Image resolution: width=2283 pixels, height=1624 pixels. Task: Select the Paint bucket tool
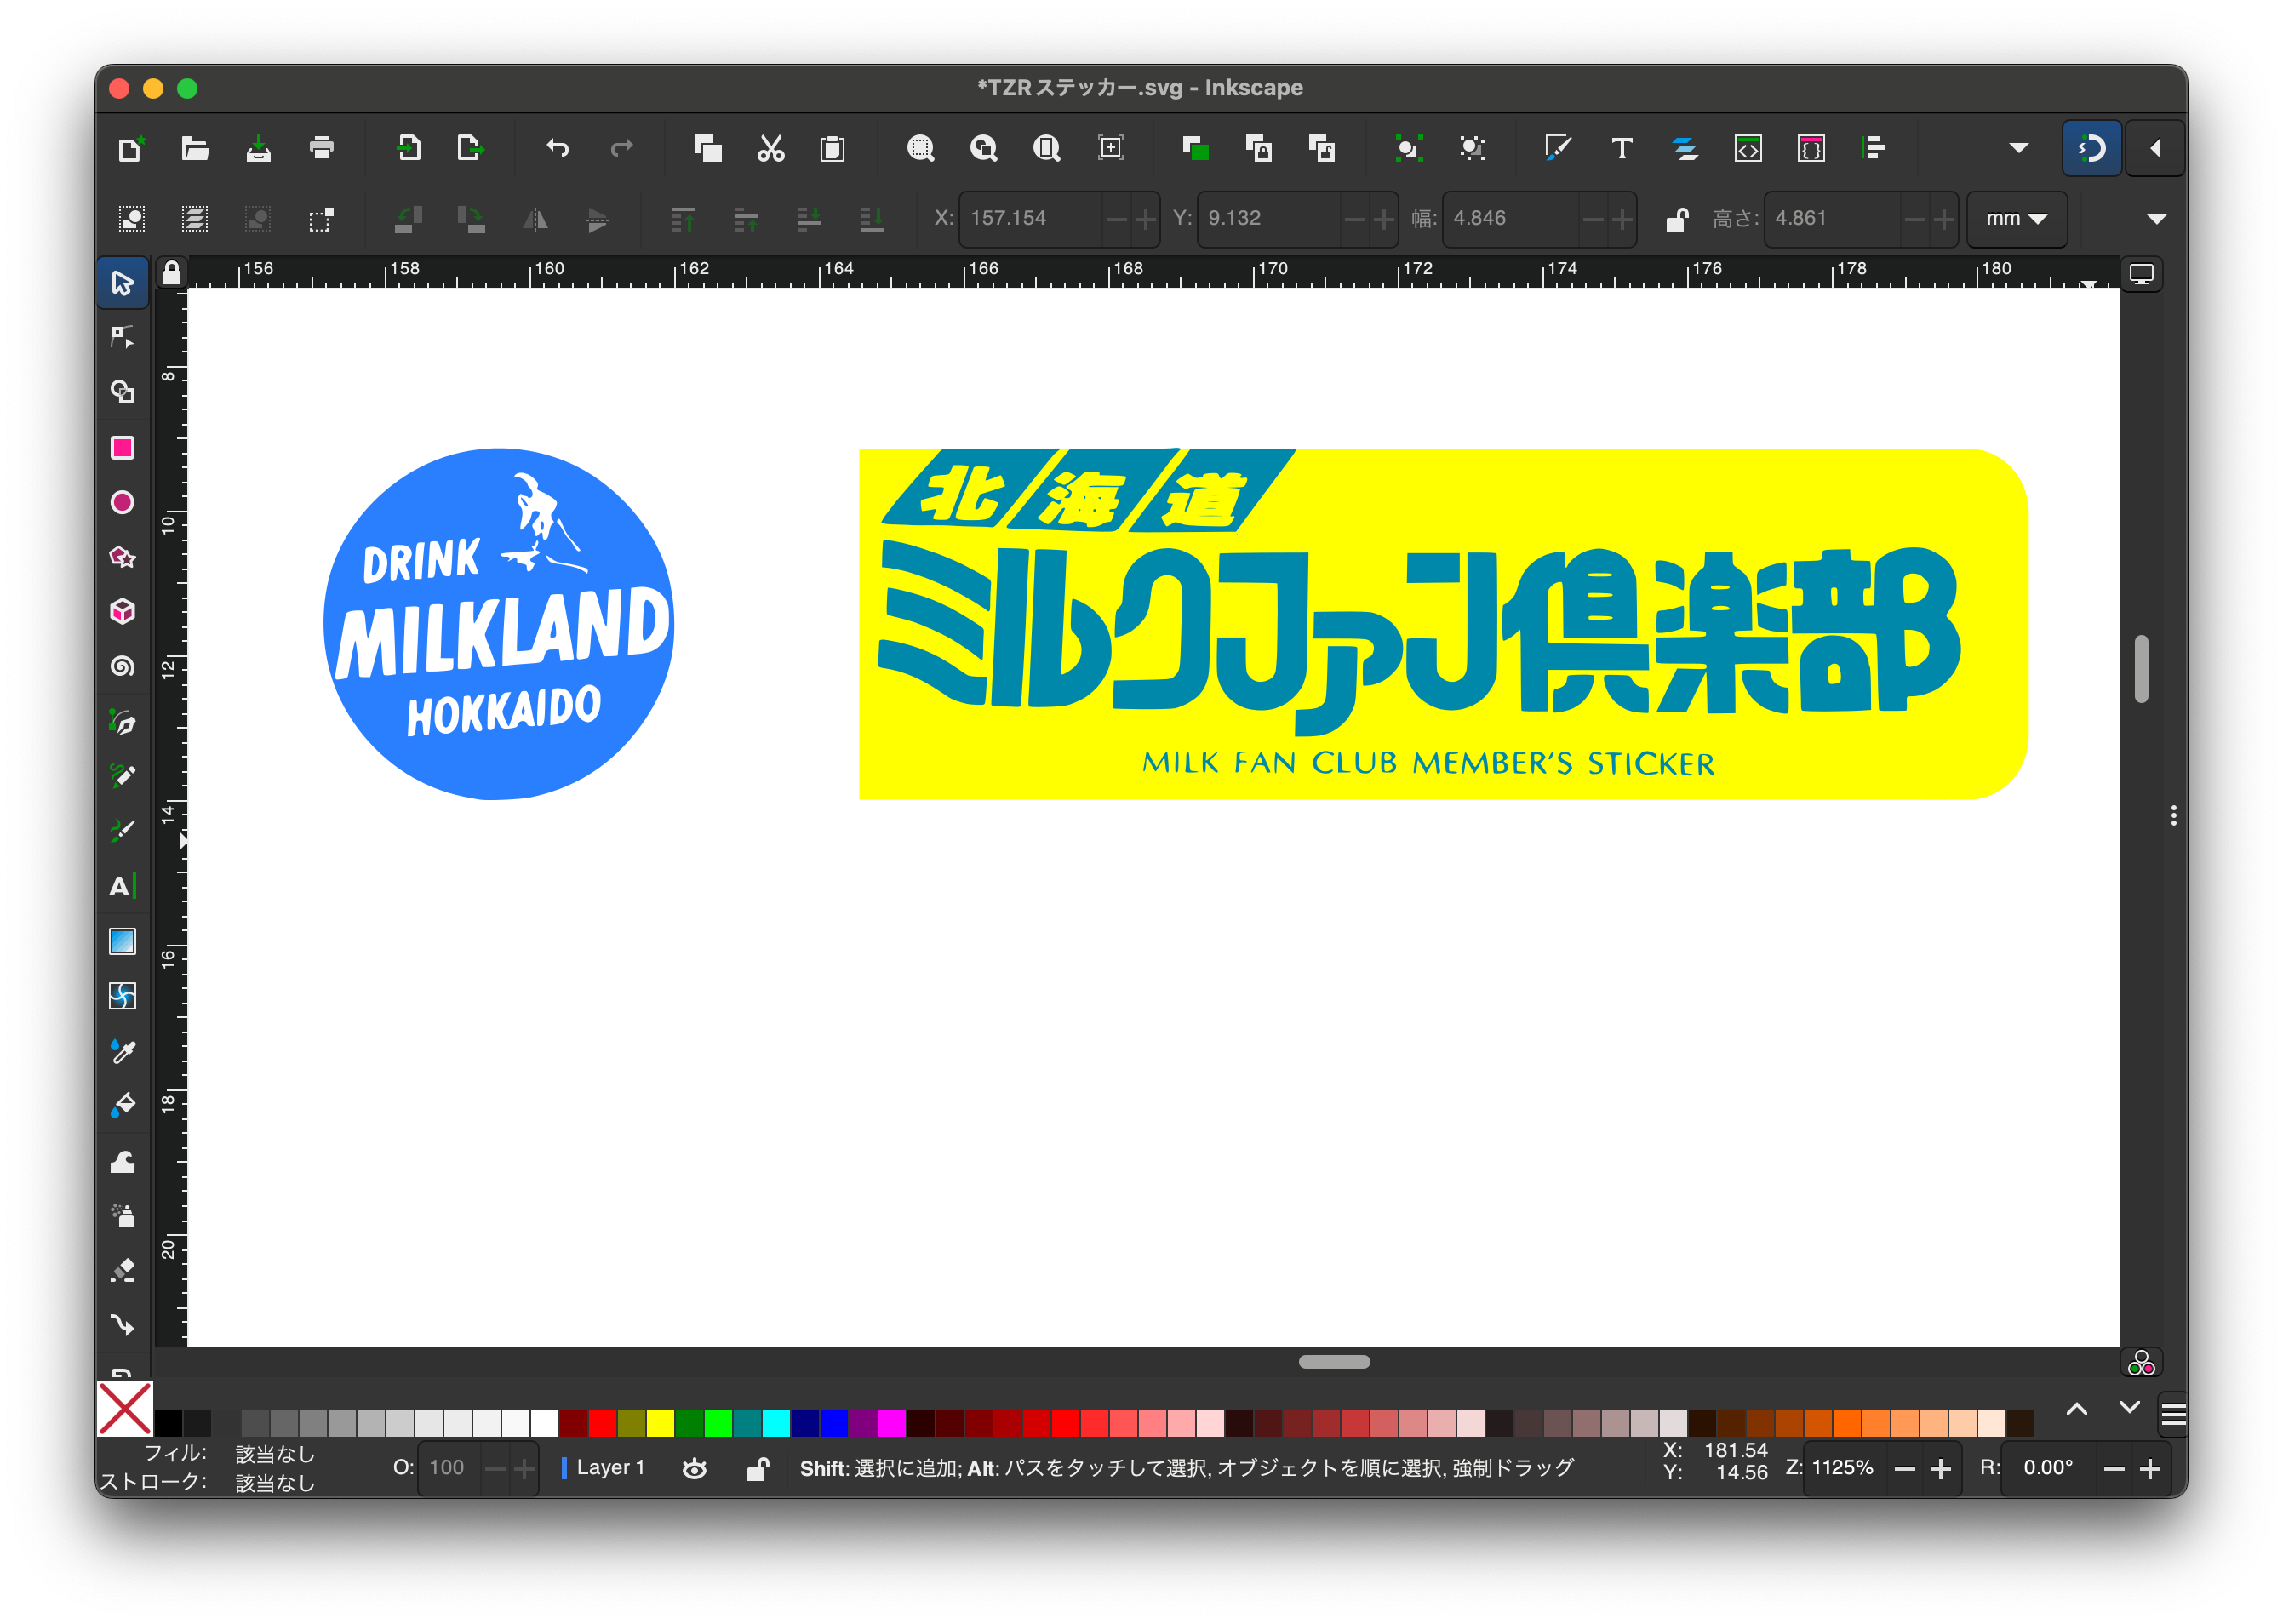123,1105
